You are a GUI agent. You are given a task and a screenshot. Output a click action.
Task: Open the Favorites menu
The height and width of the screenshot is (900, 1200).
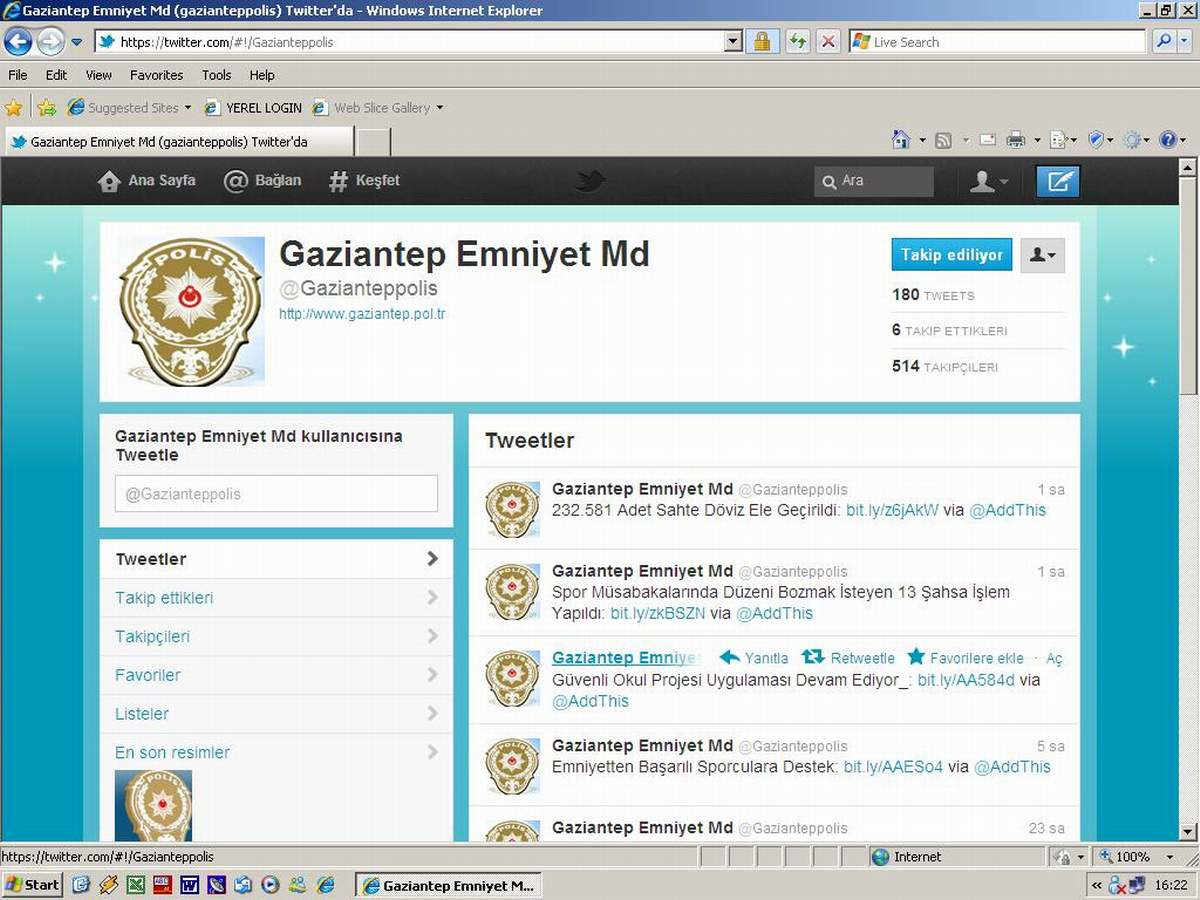[x=156, y=75]
